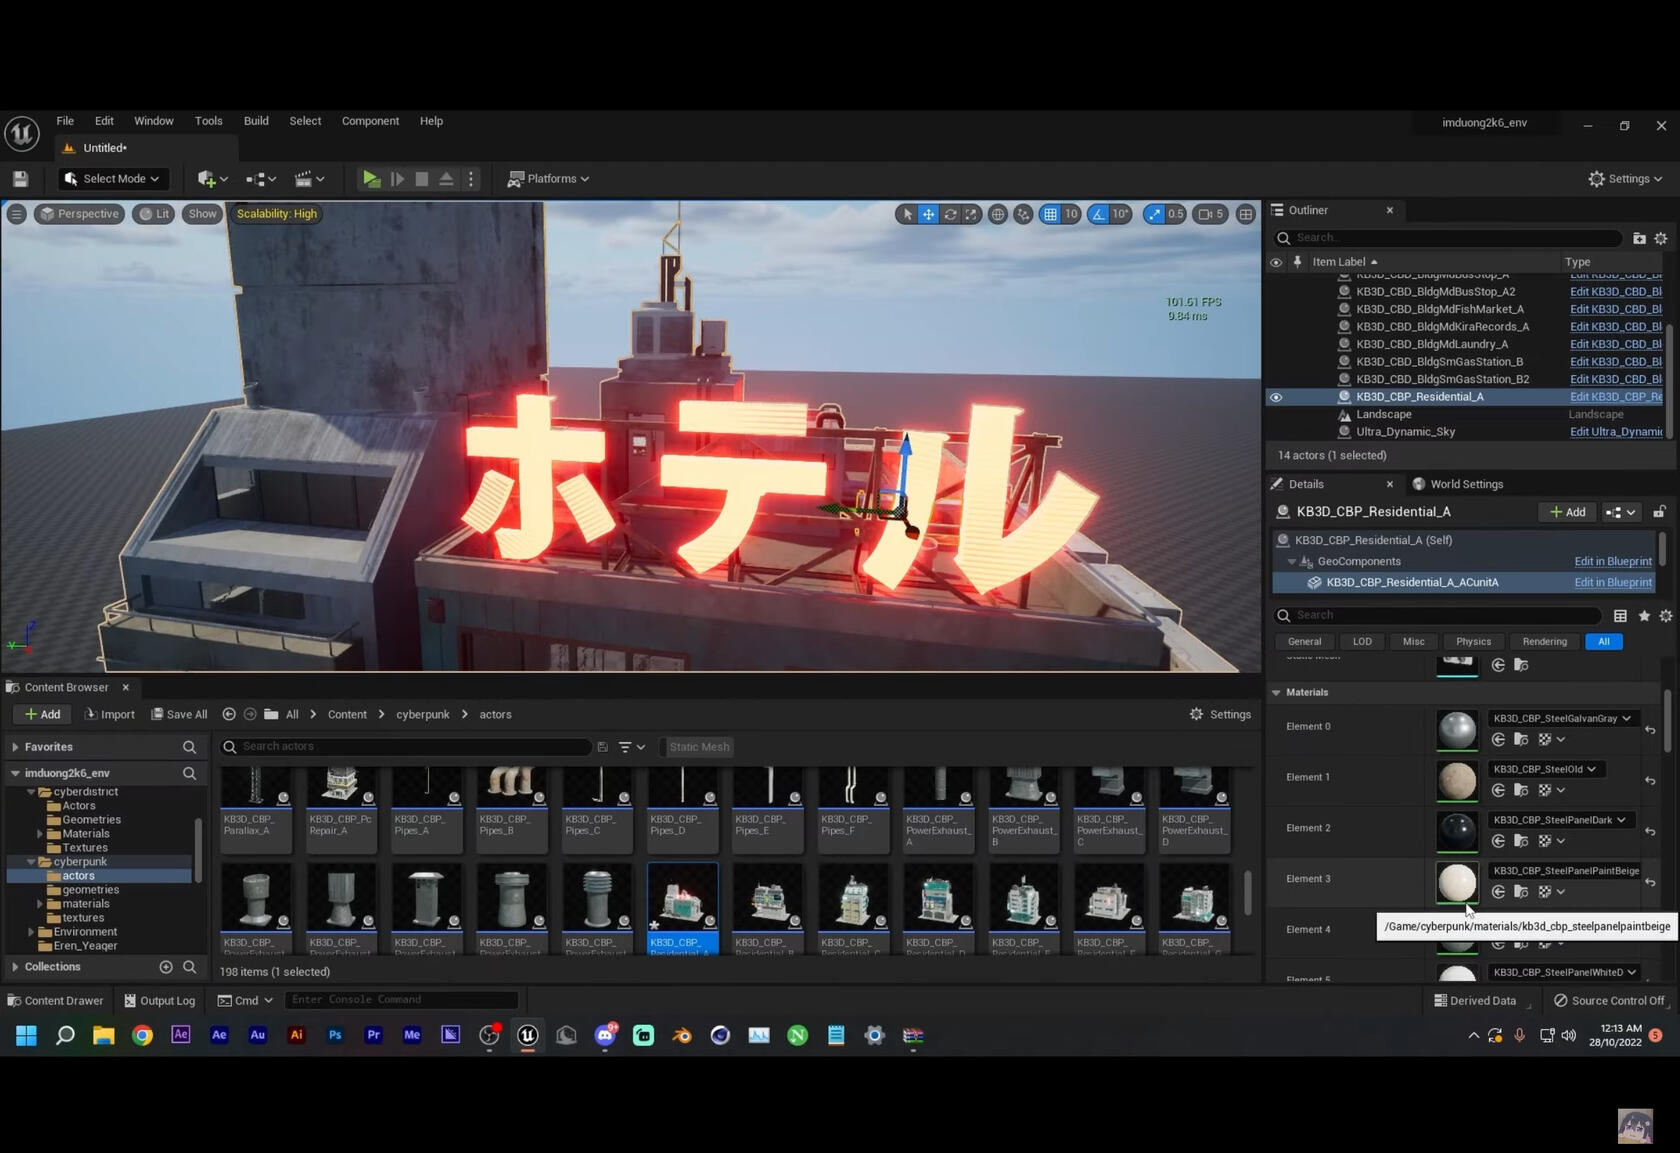Click the Unreal Engine icon in taskbar
The image size is (1680, 1153).
point(528,1035)
